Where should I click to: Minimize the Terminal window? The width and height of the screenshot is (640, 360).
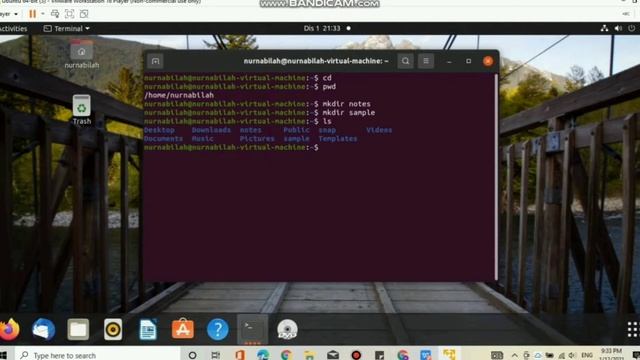[449, 61]
